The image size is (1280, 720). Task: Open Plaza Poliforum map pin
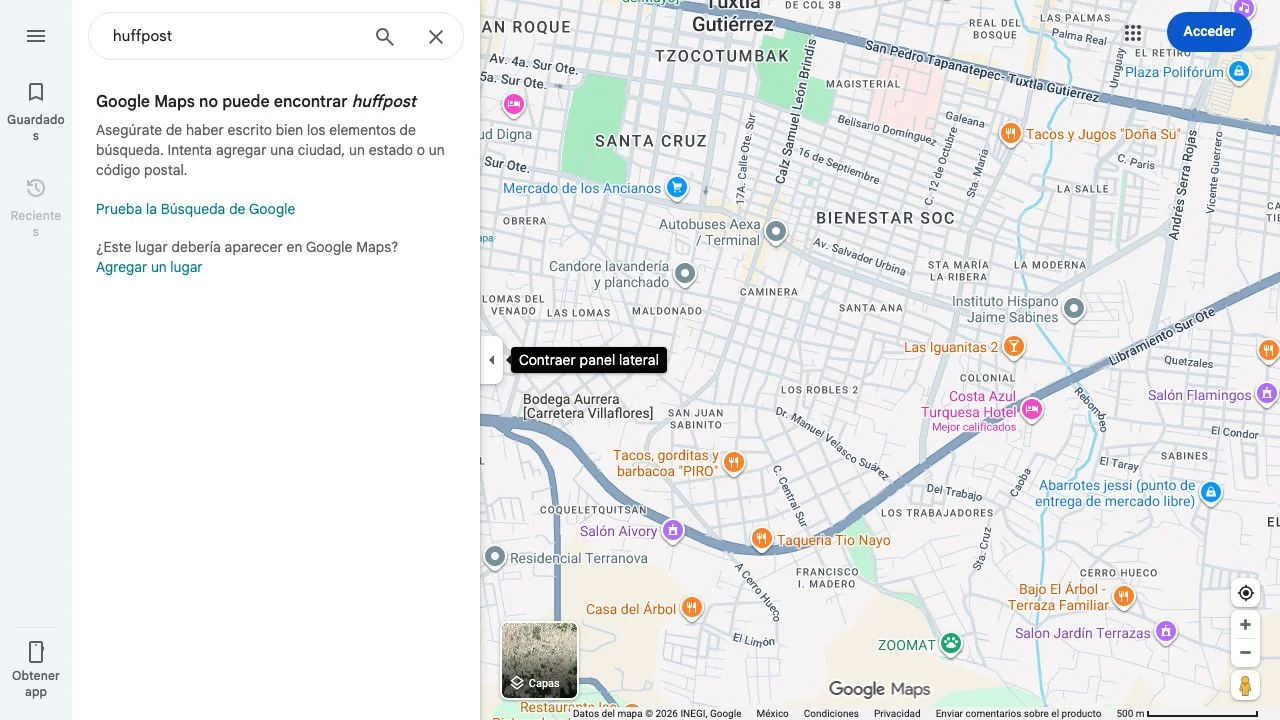pyautogui.click(x=1238, y=71)
